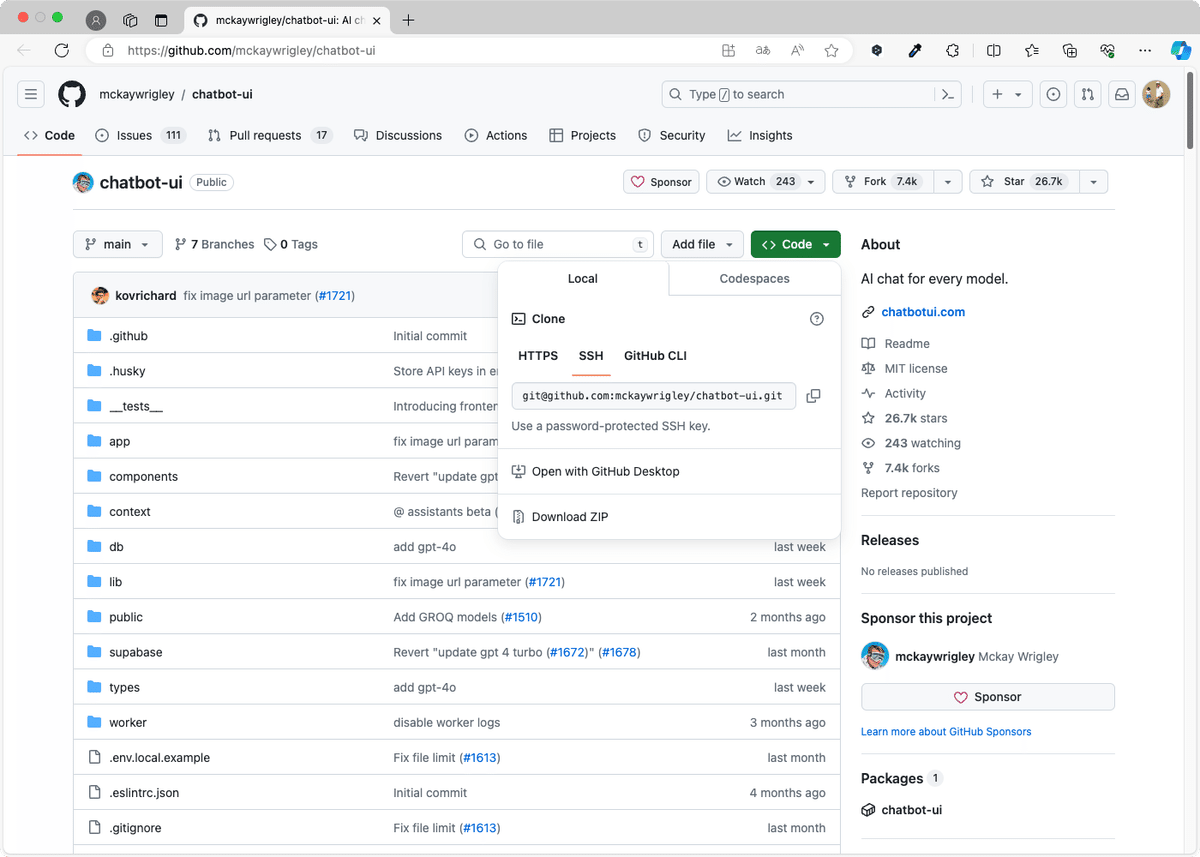1200x857 pixels.
Task: Open the browser profile icon in the title bar
Action: click(x=96, y=20)
